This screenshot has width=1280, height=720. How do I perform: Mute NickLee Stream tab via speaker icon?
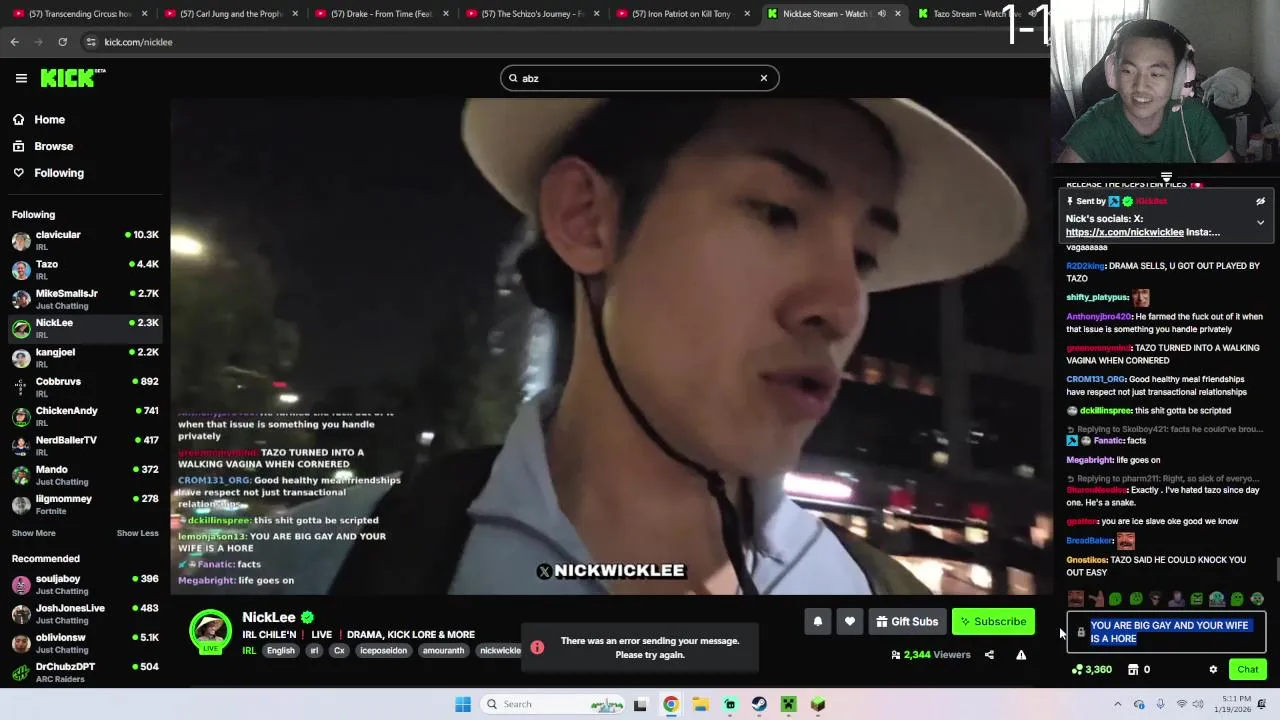point(881,14)
